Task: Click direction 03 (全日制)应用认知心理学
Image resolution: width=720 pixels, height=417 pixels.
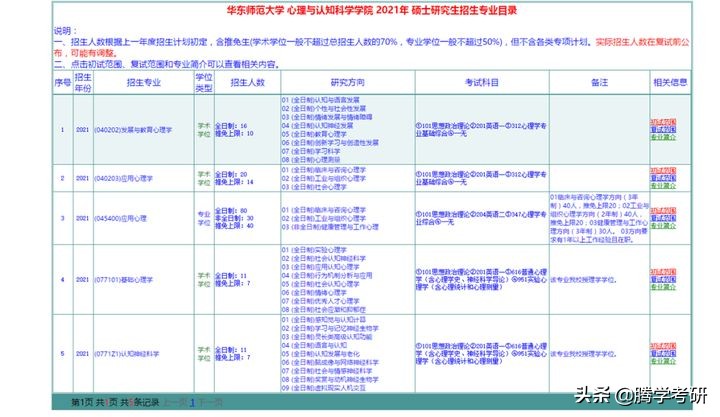Action: (x=321, y=267)
